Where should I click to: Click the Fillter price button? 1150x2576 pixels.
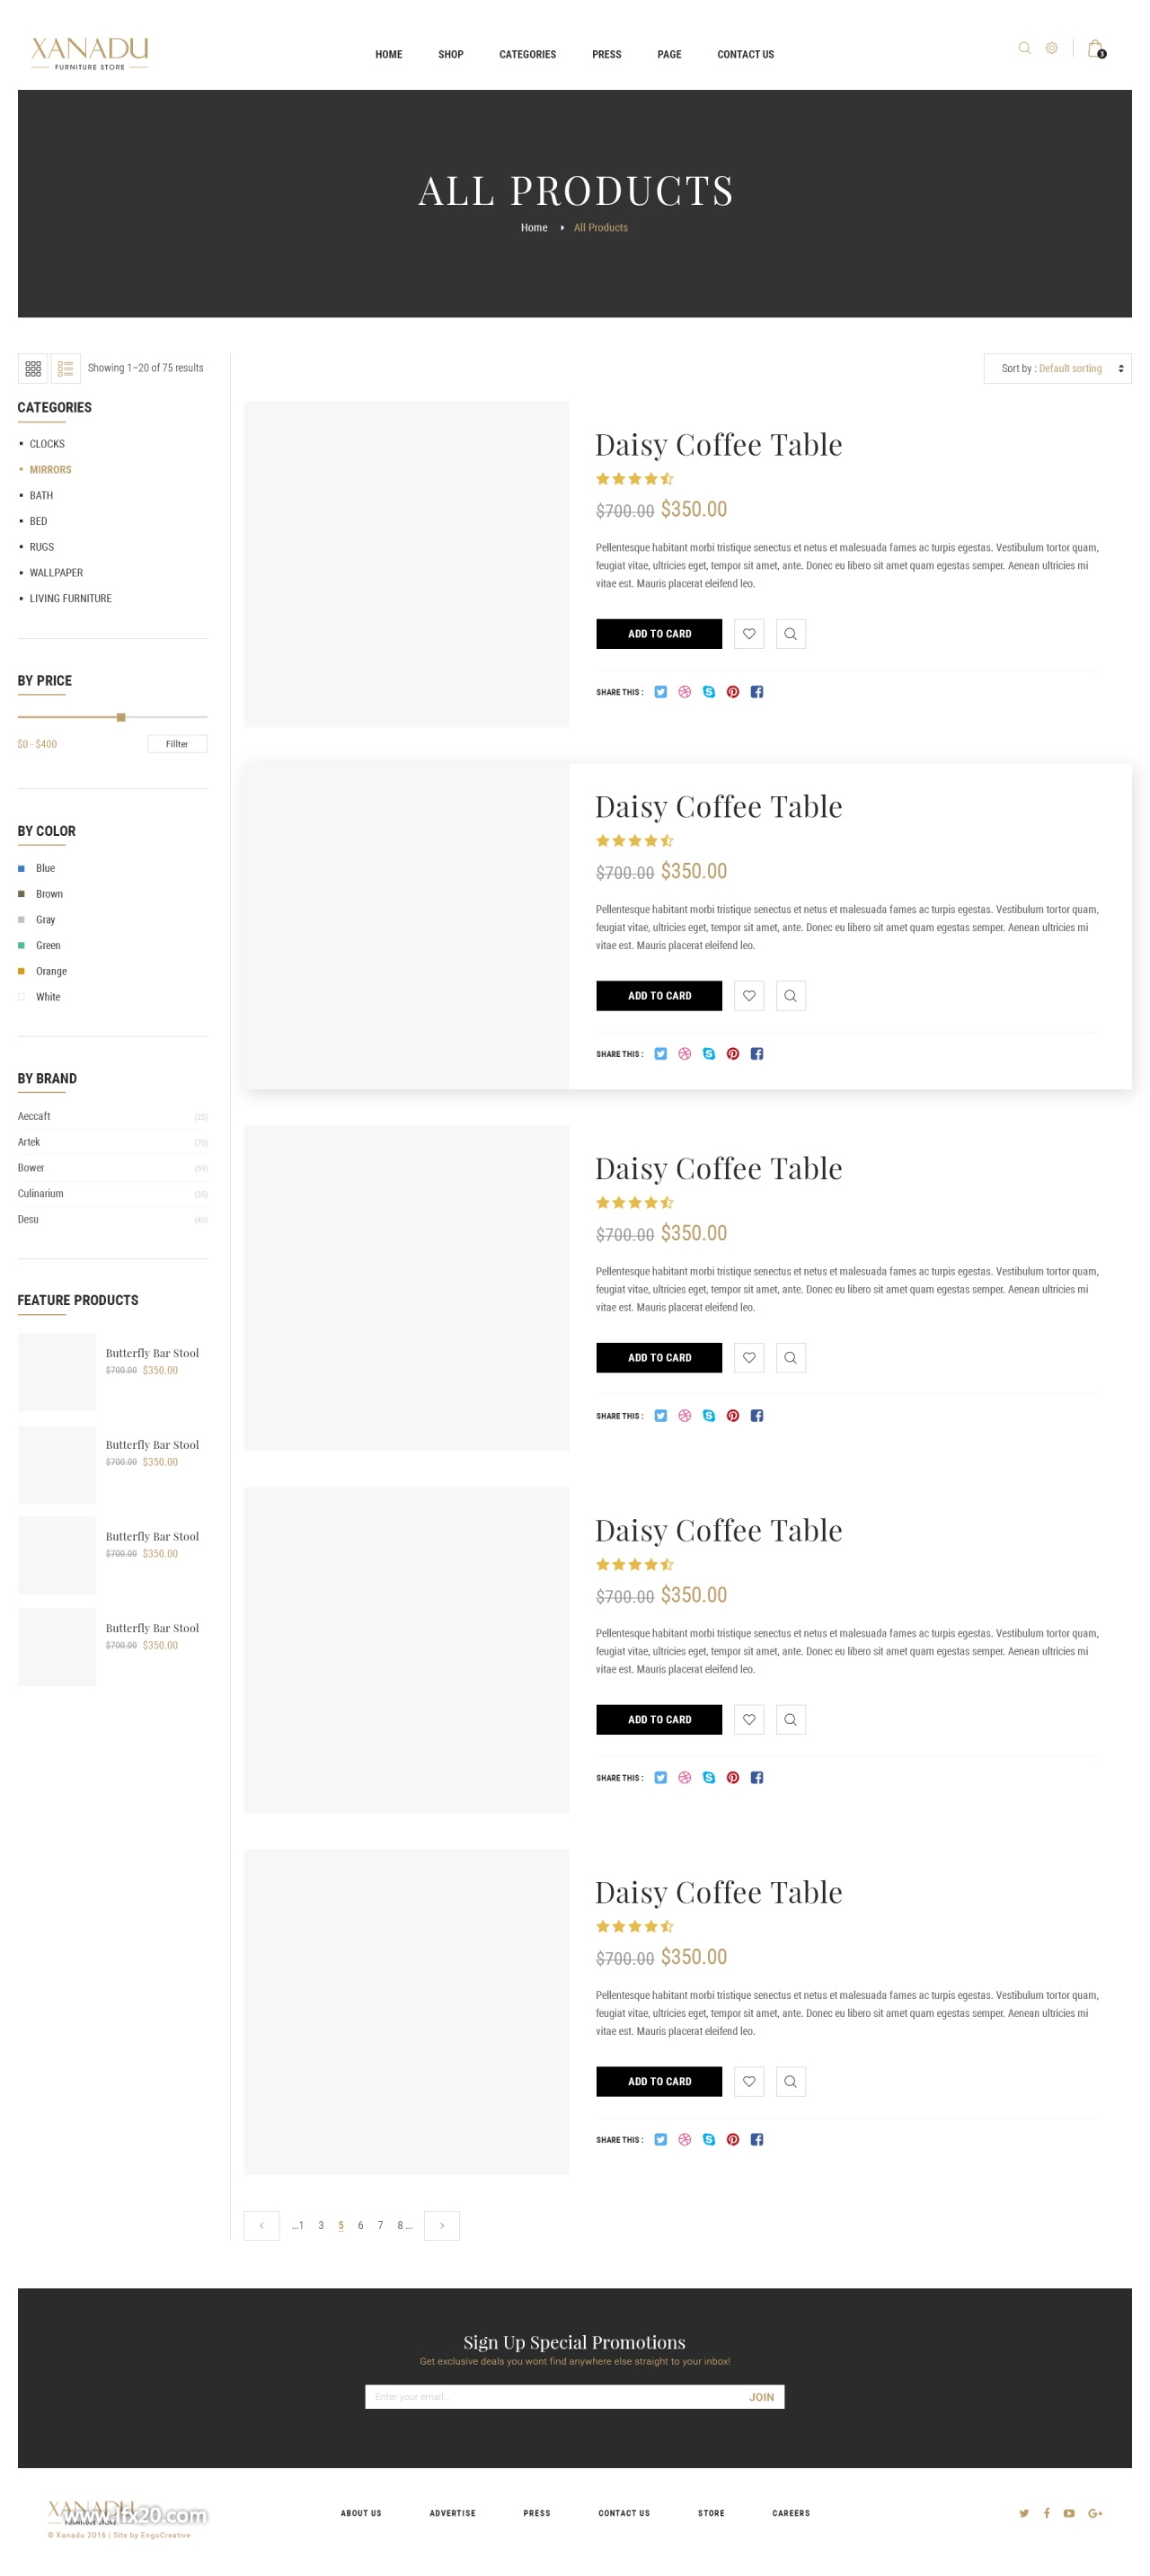(177, 744)
